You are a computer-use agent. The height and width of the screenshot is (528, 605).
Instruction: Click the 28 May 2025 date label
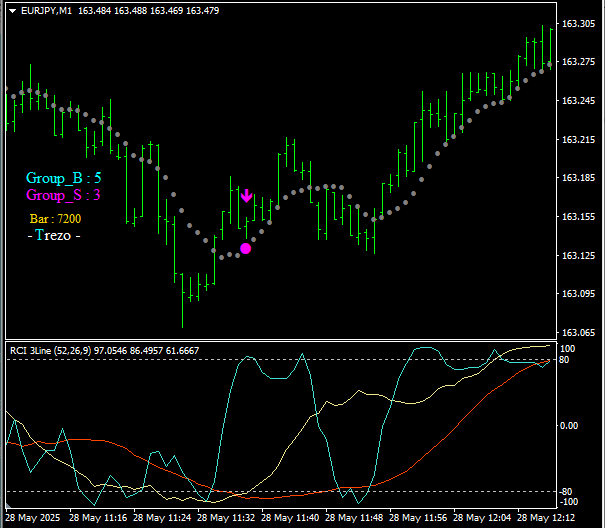click(x=33, y=518)
